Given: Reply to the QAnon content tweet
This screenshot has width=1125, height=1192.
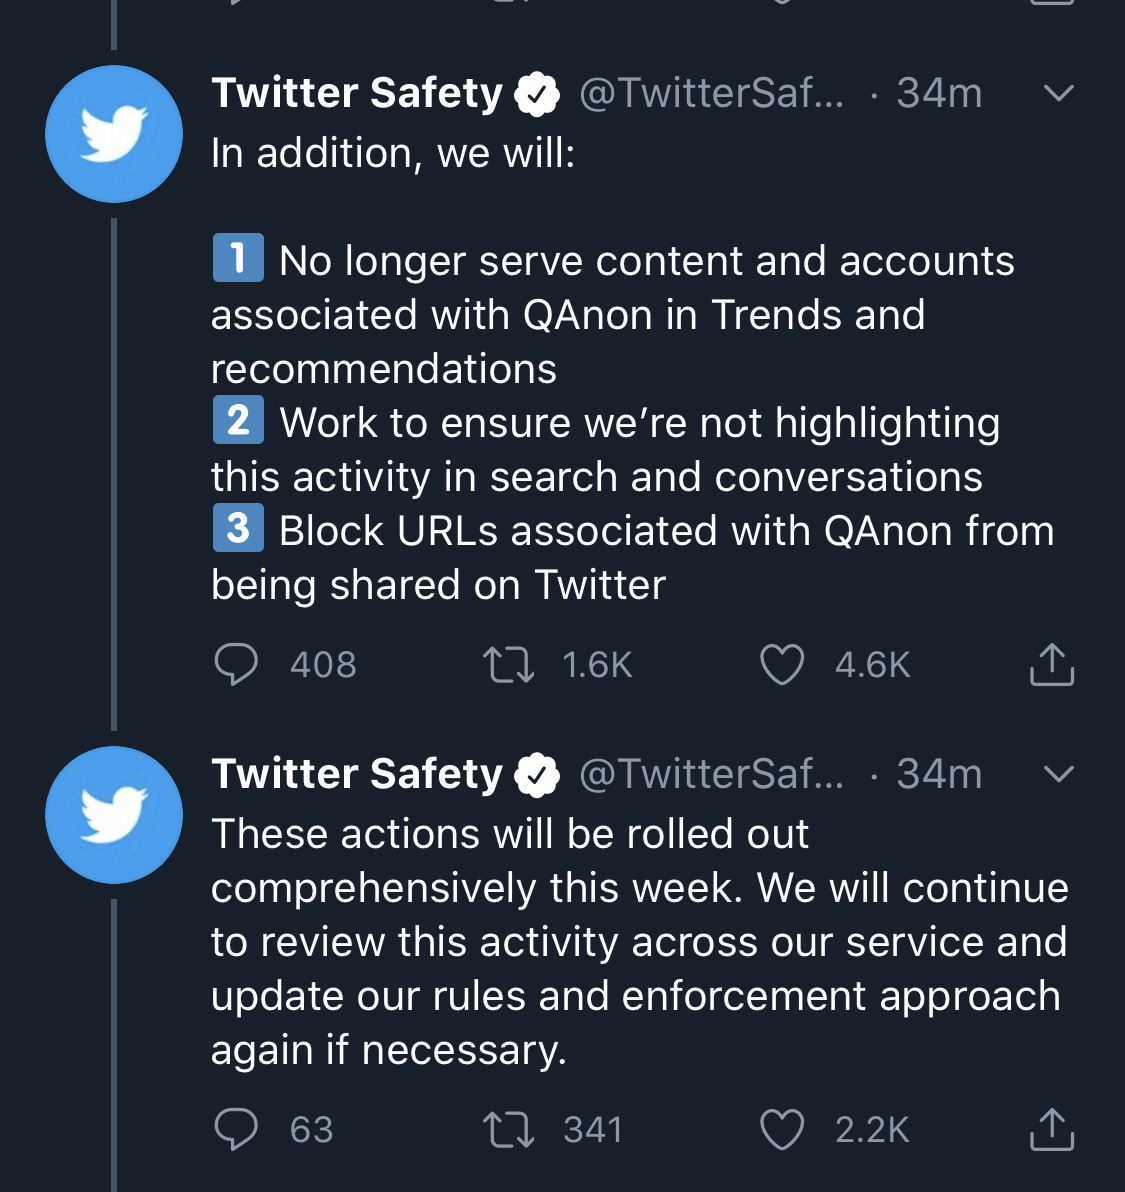Looking at the screenshot, I should click(x=236, y=664).
